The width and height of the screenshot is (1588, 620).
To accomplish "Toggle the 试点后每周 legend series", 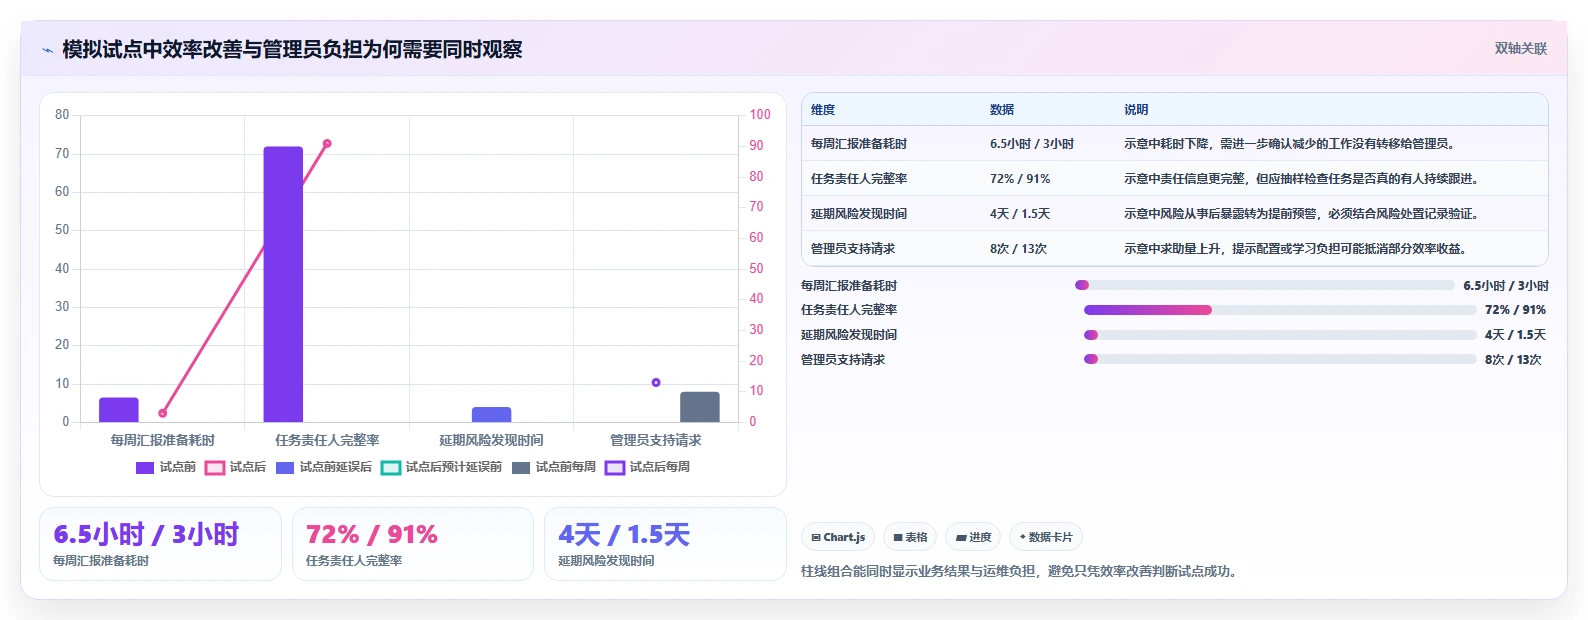I will pos(648,467).
